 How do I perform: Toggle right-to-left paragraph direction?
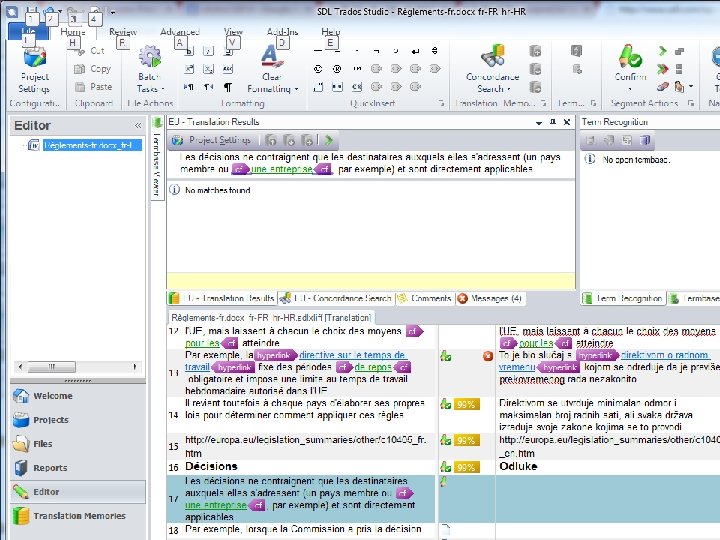click(208, 87)
